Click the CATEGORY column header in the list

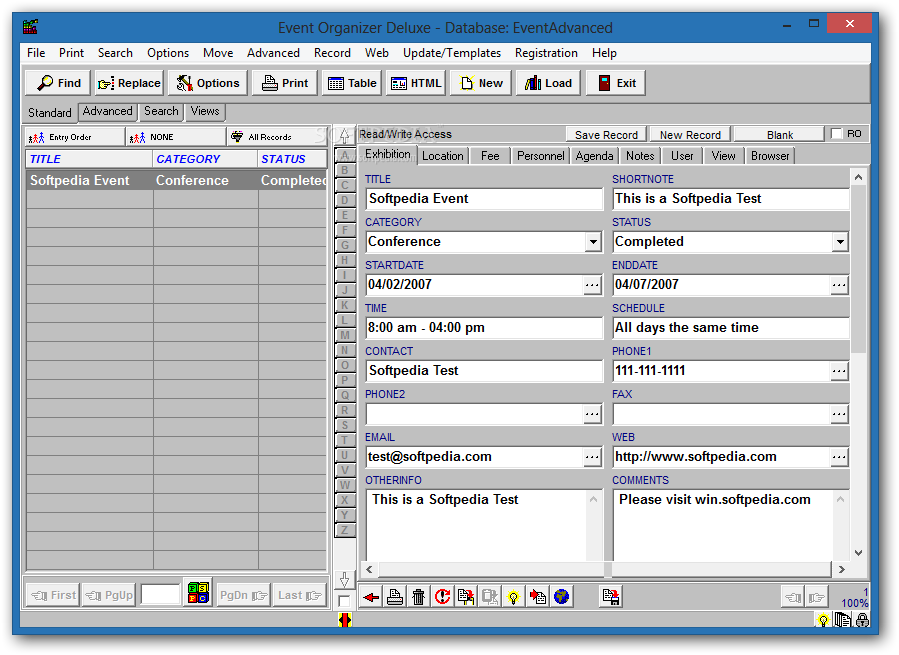(205, 159)
